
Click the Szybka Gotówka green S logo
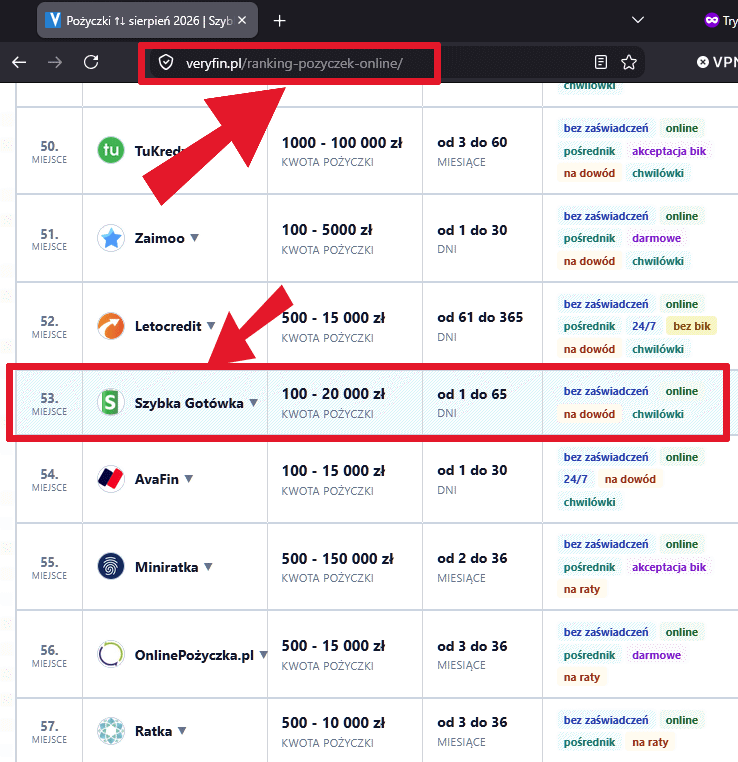pyautogui.click(x=111, y=403)
